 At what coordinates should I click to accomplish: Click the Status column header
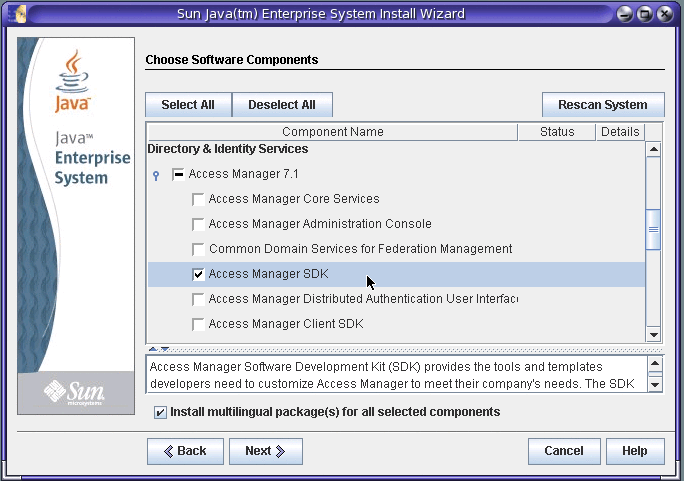point(557,132)
